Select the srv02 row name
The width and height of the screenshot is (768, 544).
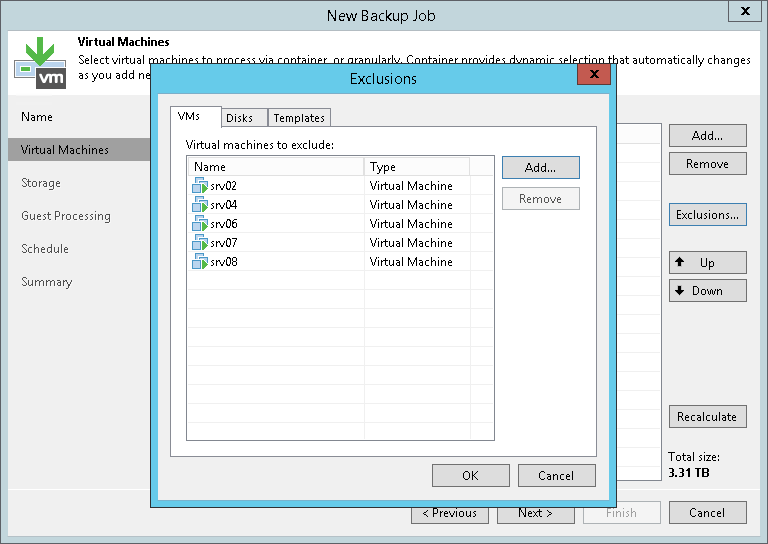224,186
